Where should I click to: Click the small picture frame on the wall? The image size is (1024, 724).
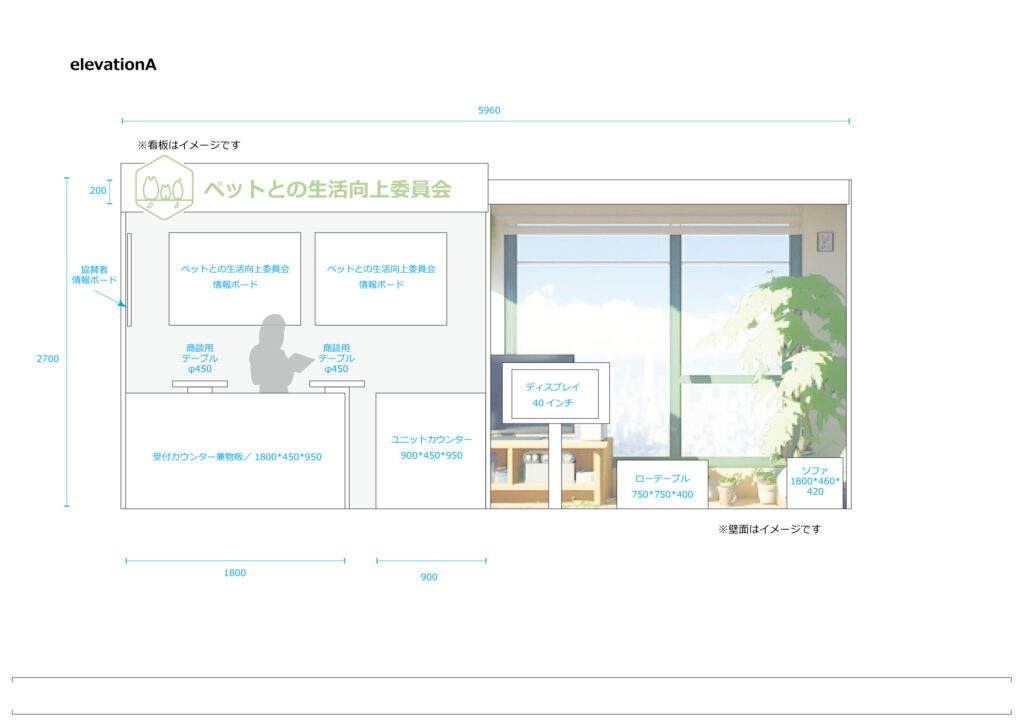click(x=824, y=241)
